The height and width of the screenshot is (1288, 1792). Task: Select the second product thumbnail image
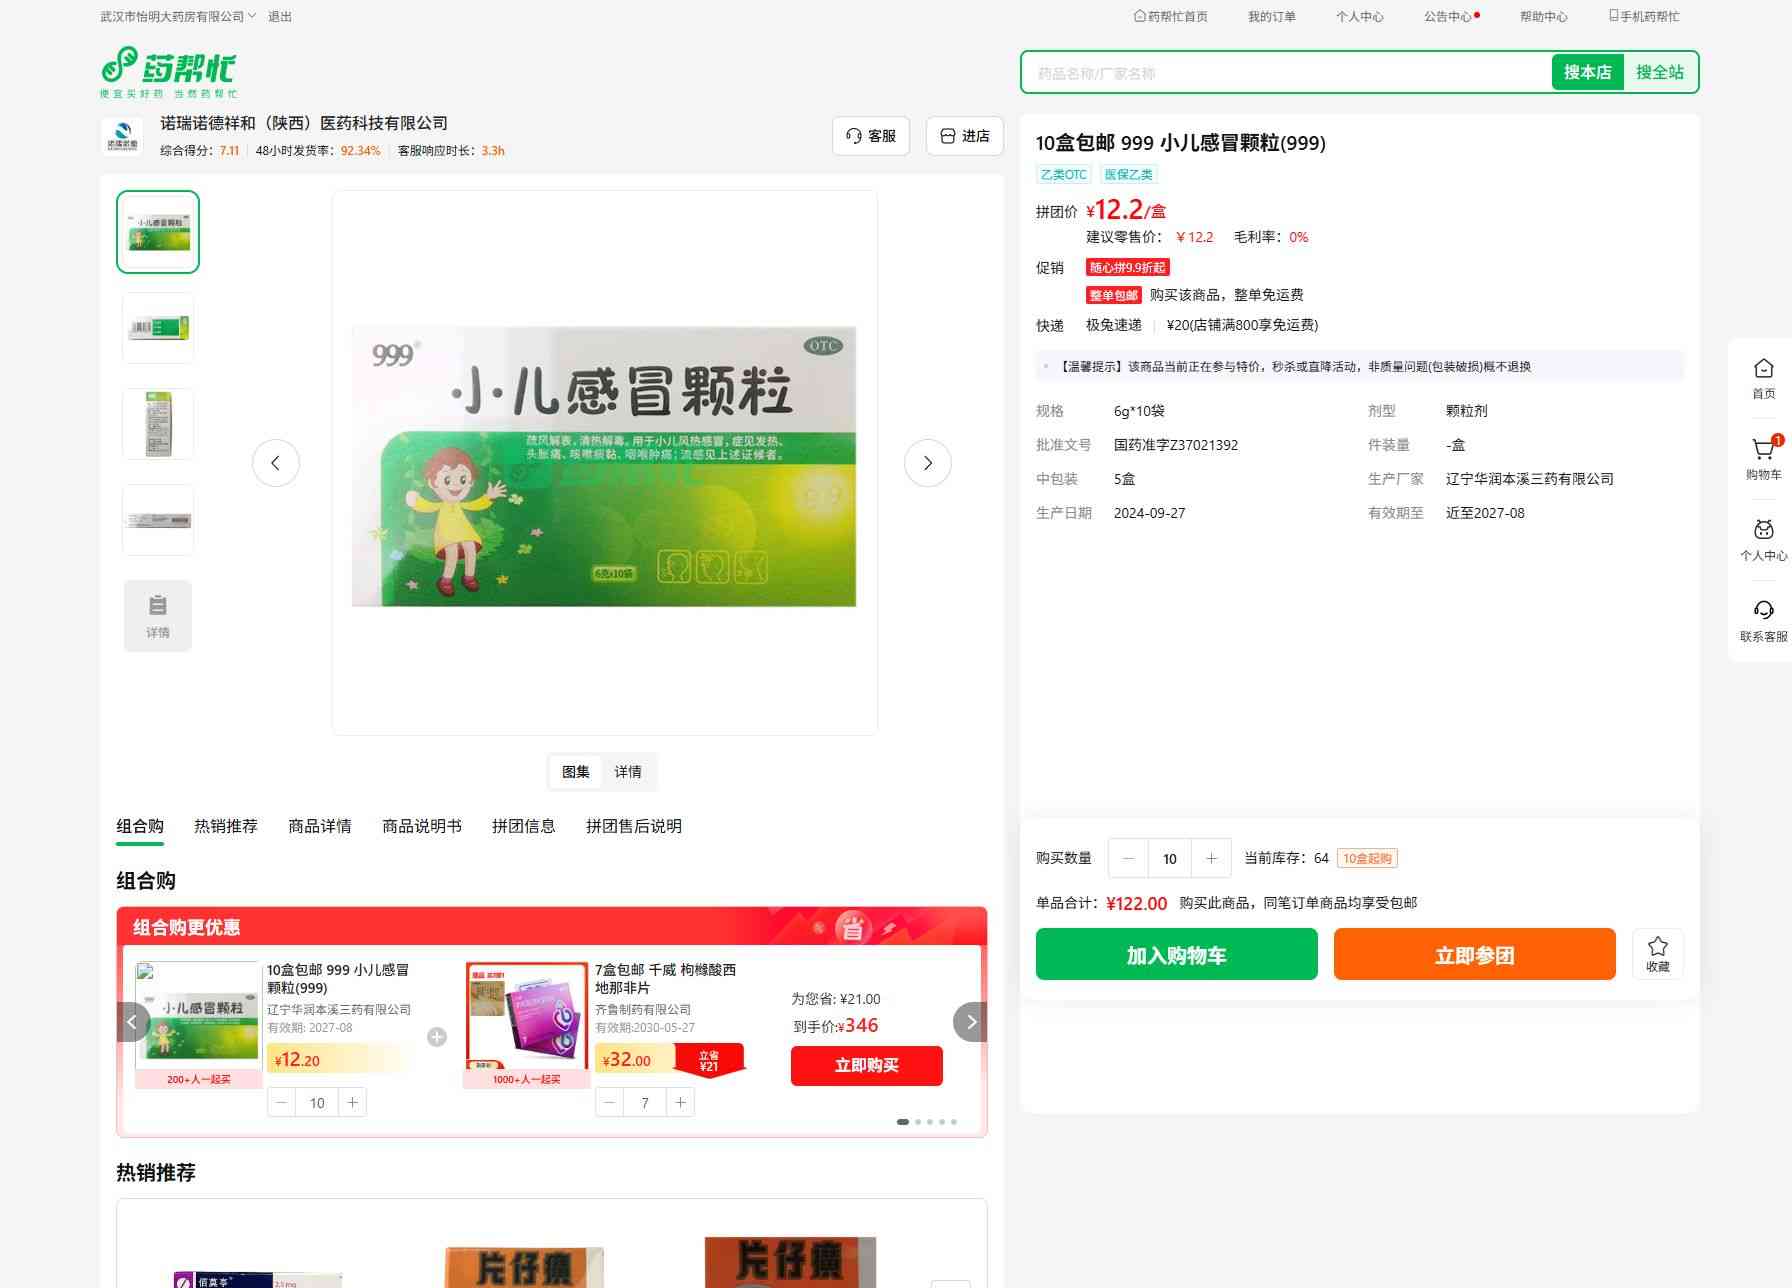point(158,328)
